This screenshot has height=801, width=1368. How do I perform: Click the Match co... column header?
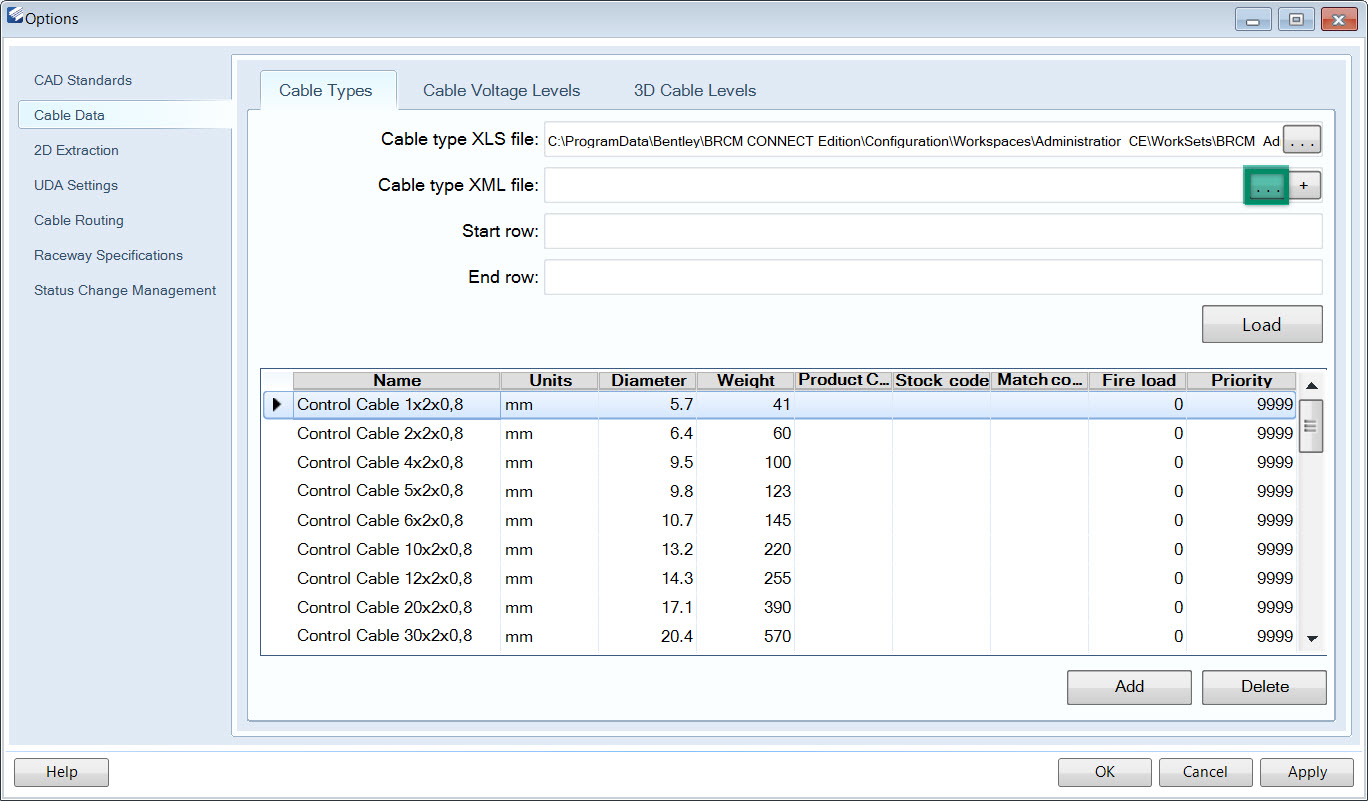[1039, 380]
